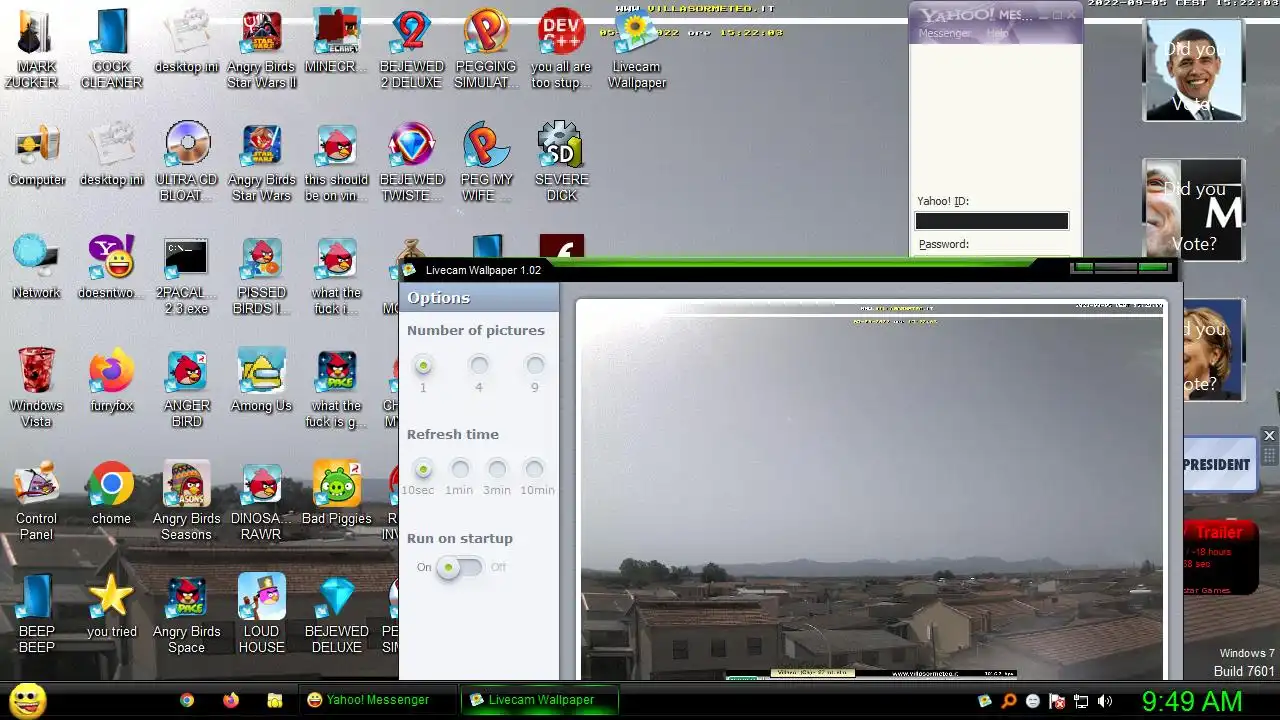Image resolution: width=1280 pixels, height=720 pixels.
Task: Open the MINECR... desktop shortcut
Action: click(336, 40)
